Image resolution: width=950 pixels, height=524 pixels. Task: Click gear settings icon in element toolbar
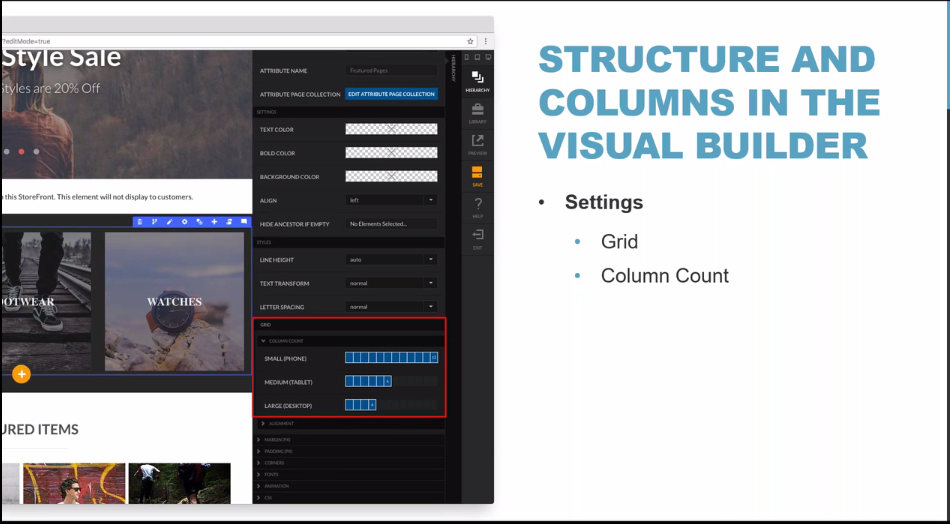coord(185,222)
